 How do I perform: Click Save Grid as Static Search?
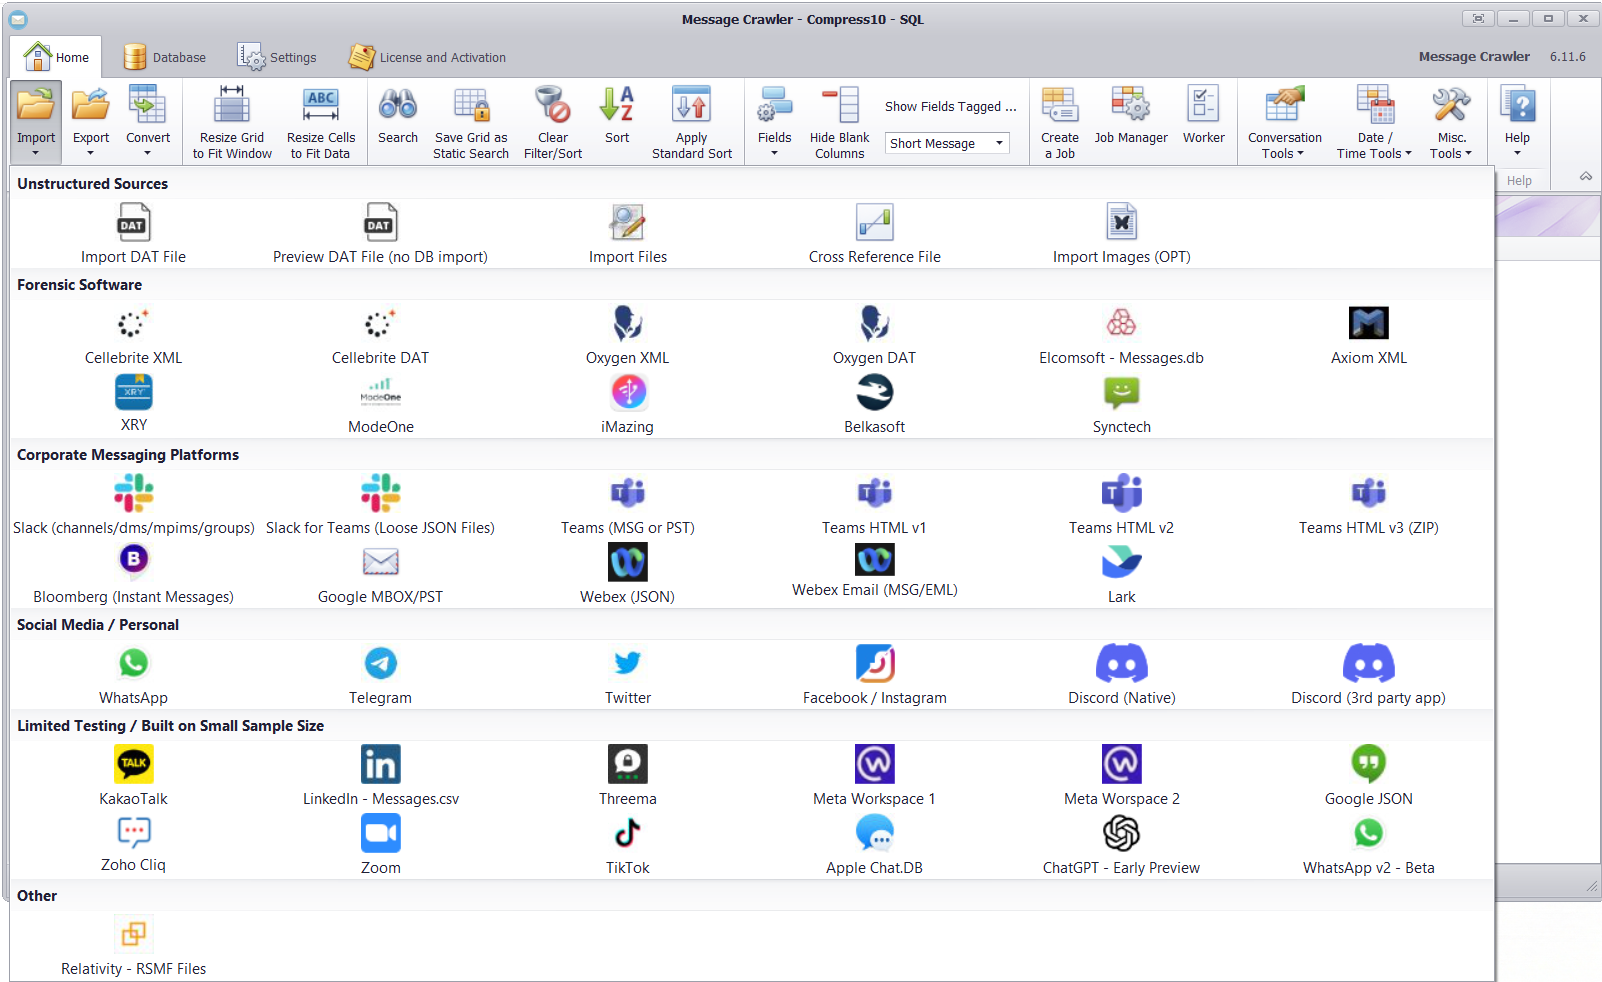pyautogui.click(x=471, y=122)
